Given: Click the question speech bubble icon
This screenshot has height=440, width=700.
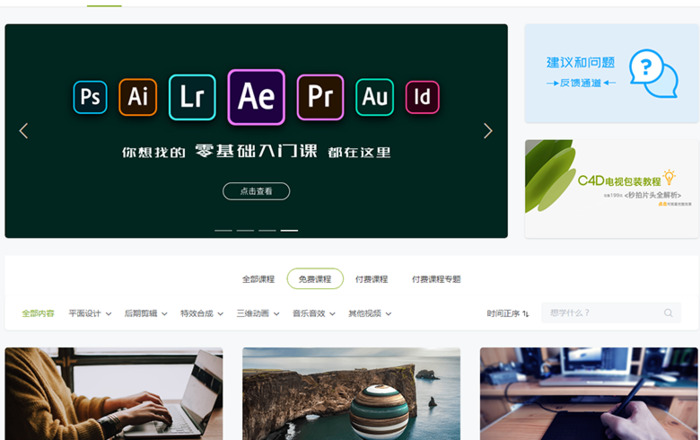Looking at the screenshot, I should tap(653, 73).
